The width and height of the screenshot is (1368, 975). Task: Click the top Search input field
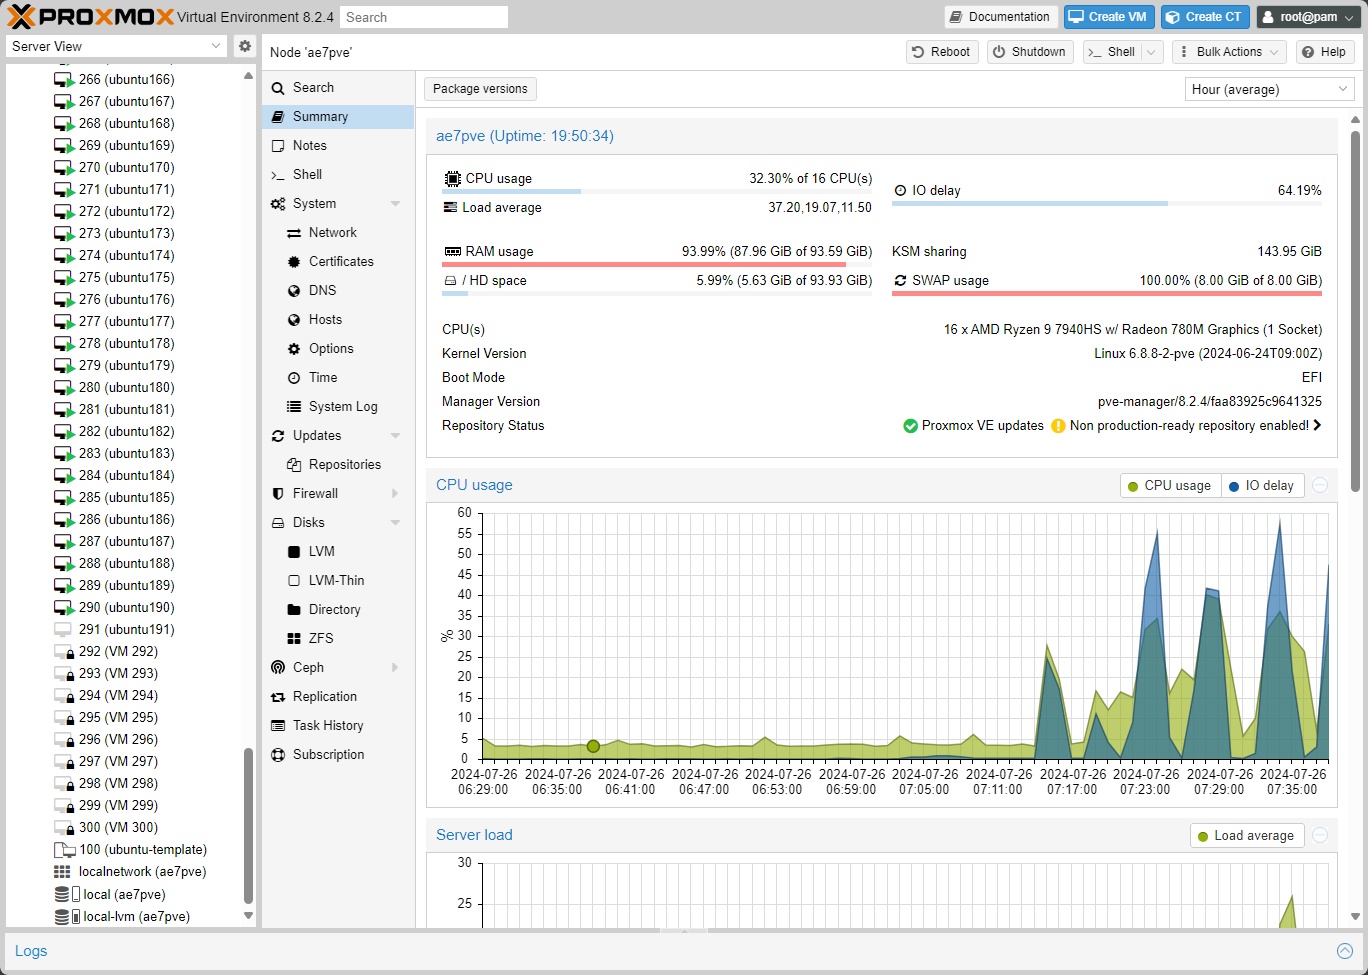[x=423, y=17]
